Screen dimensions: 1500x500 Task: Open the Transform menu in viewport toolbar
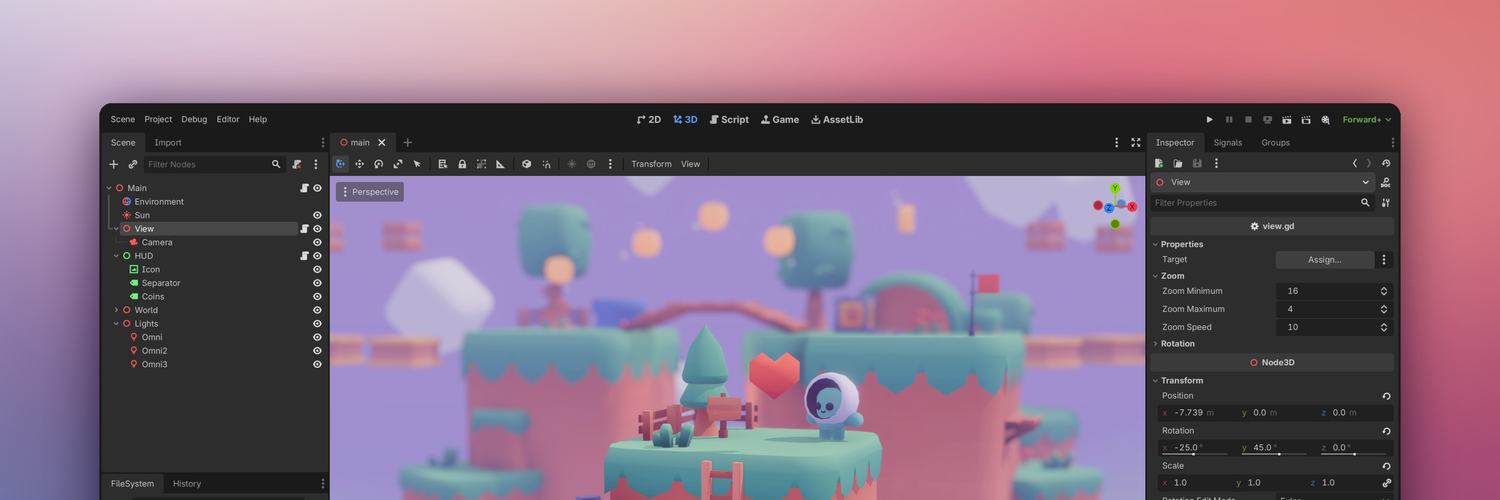tap(651, 164)
